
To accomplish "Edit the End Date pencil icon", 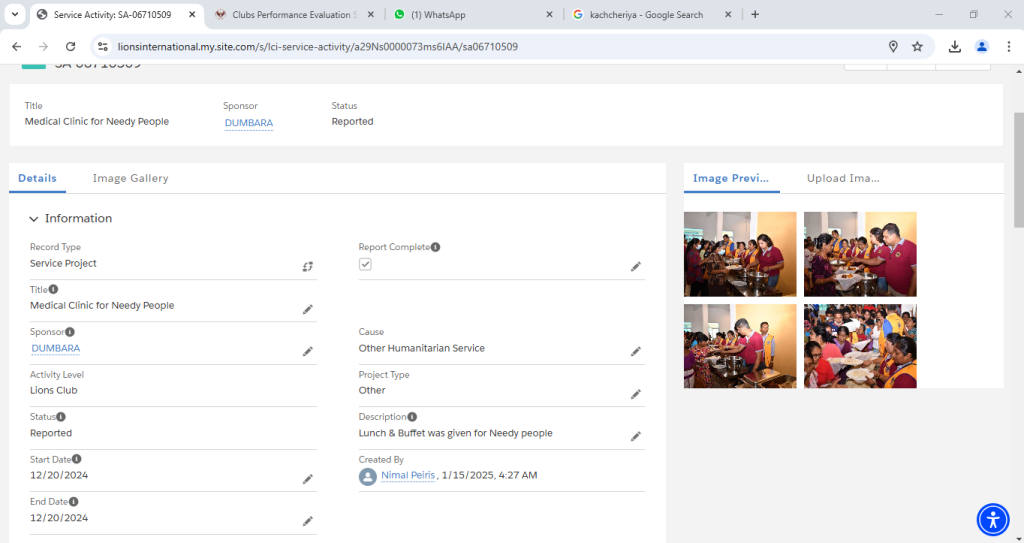I will [x=308, y=521].
